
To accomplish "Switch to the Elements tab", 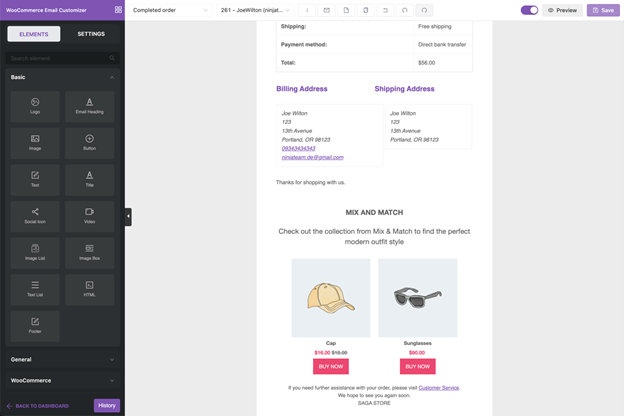I will coord(34,34).
